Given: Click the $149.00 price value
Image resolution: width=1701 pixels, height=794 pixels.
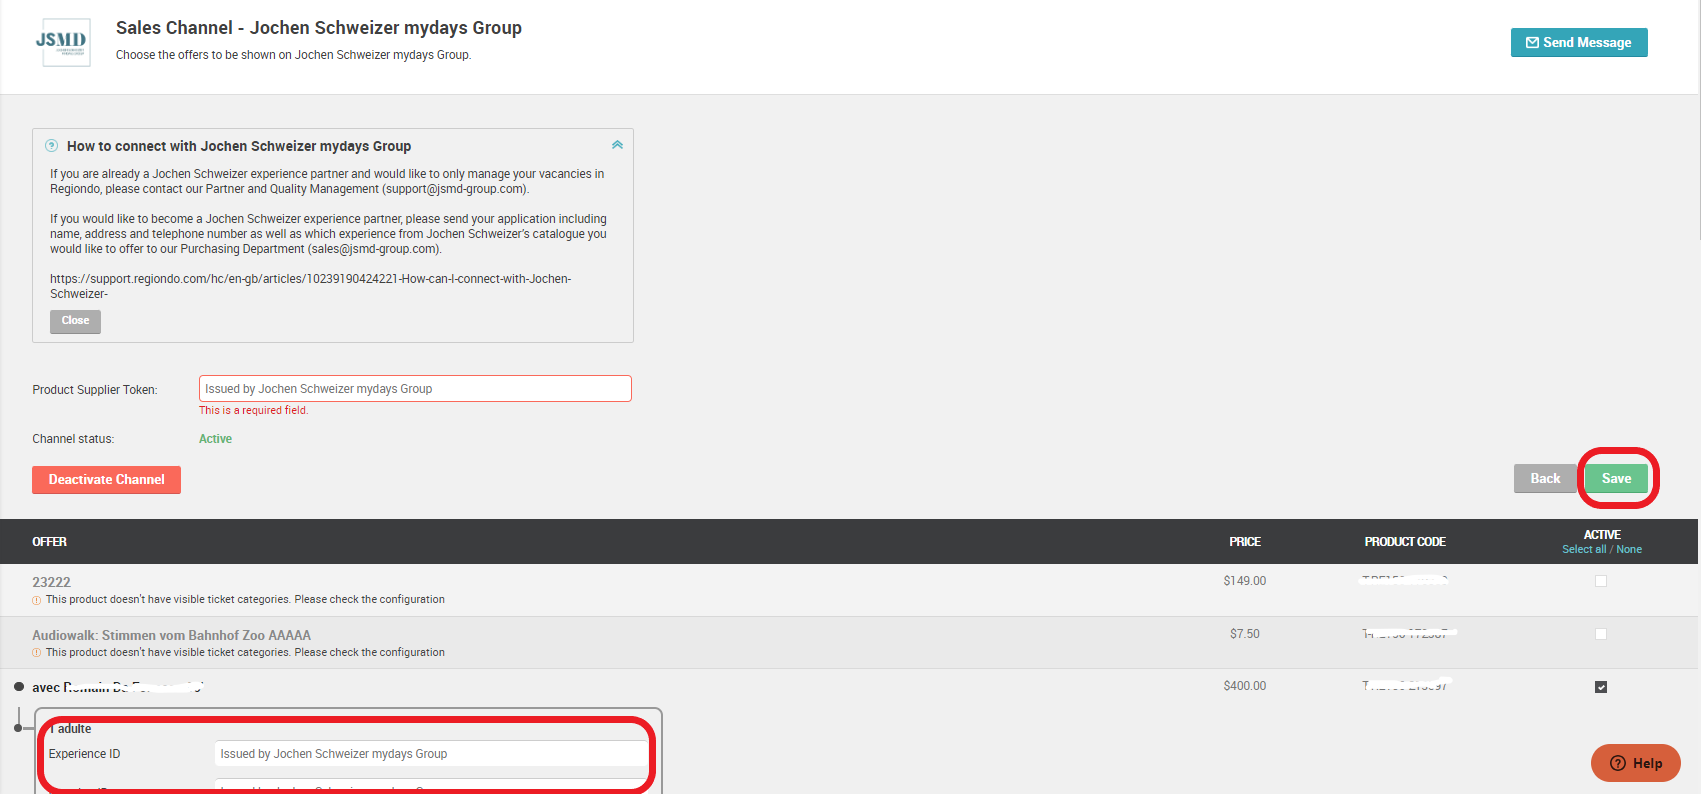Looking at the screenshot, I should 1245,581.
